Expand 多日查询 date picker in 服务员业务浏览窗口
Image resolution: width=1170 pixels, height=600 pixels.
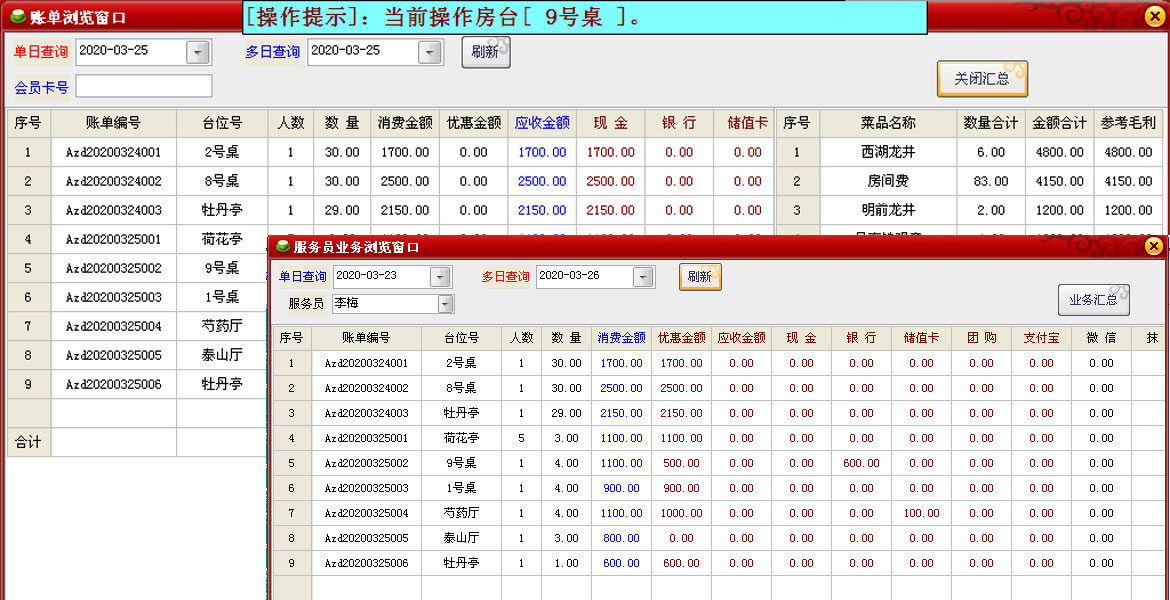click(643, 277)
